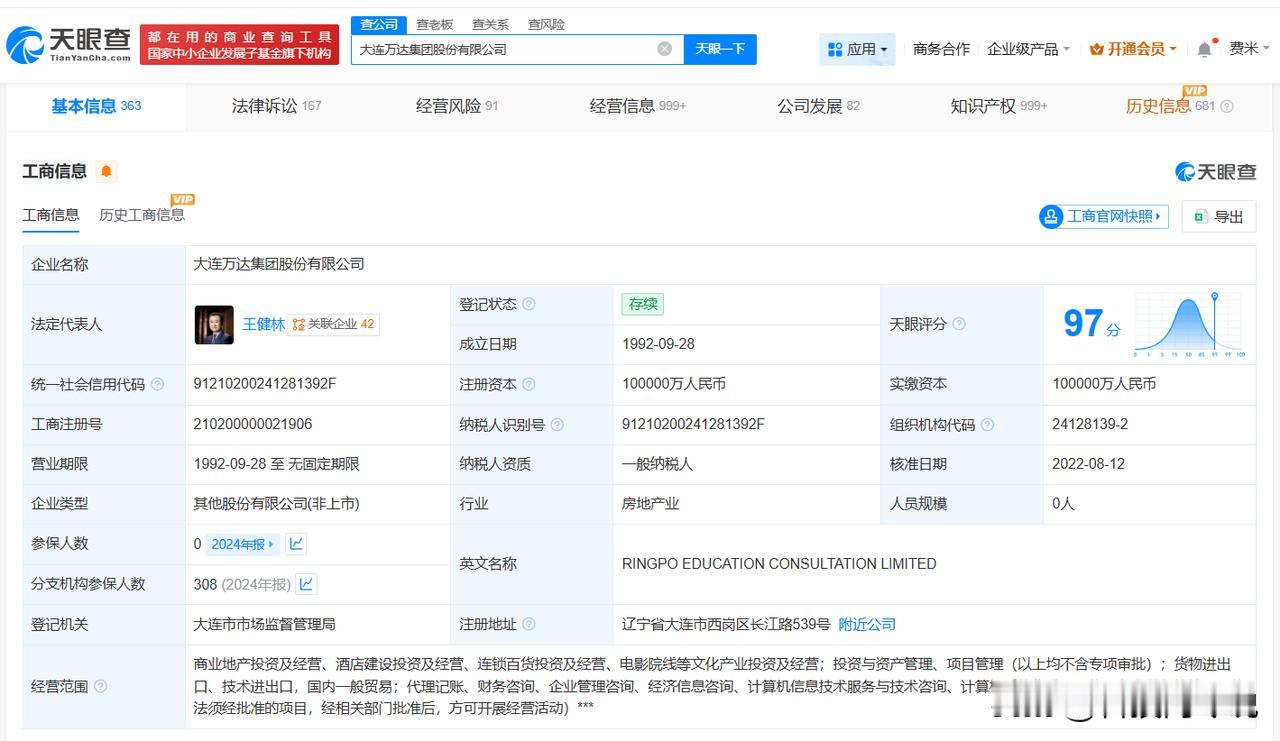Click the 成立日期 value 1992-09-28
1280x741 pixels.
tap(658, 344)
